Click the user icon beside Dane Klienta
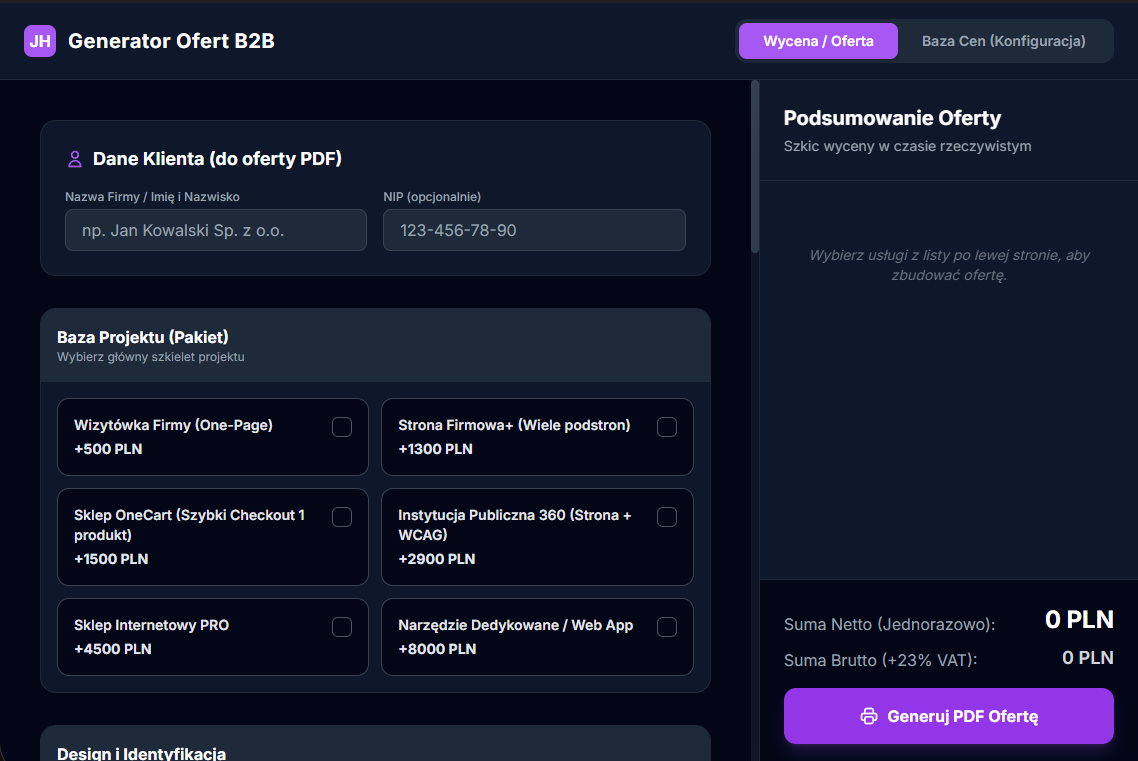The image size is (1138, 761). [75, 159]
